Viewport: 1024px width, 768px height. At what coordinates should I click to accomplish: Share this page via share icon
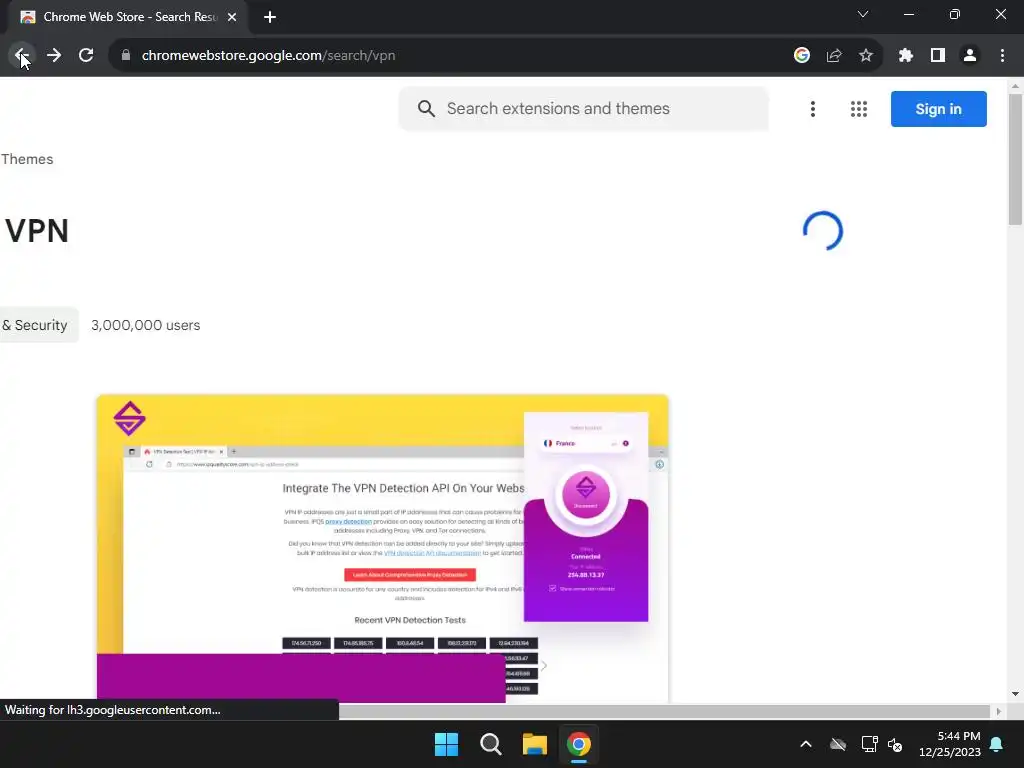834,56
